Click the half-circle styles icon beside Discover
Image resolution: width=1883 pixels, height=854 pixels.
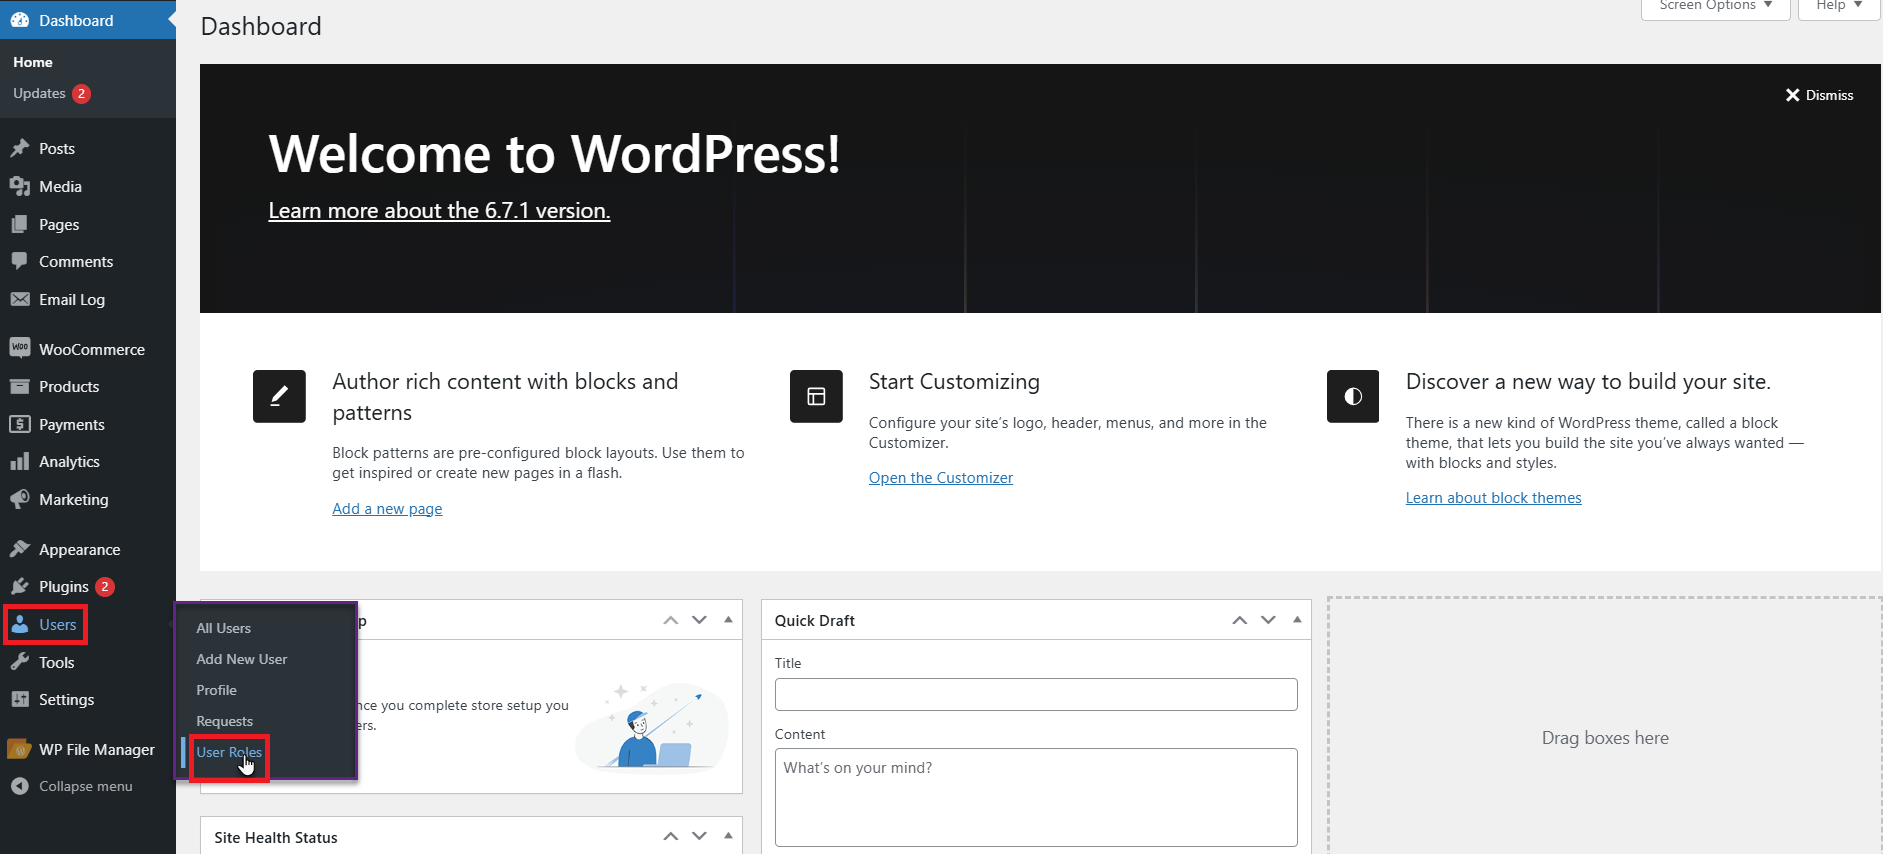(1353, 396)
